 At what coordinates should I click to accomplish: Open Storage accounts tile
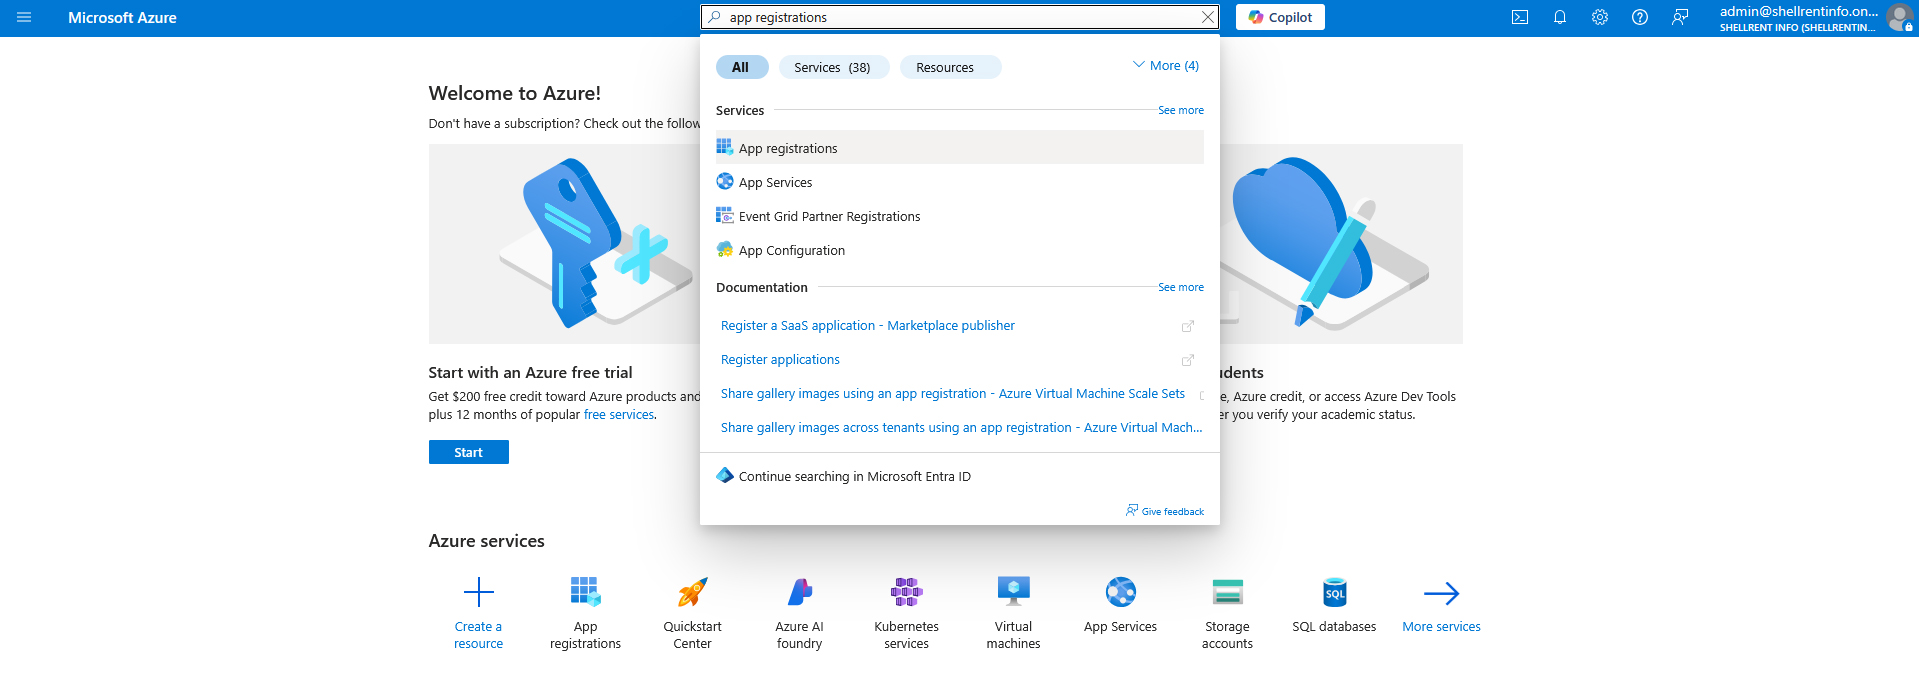[x=1227, y=613]
